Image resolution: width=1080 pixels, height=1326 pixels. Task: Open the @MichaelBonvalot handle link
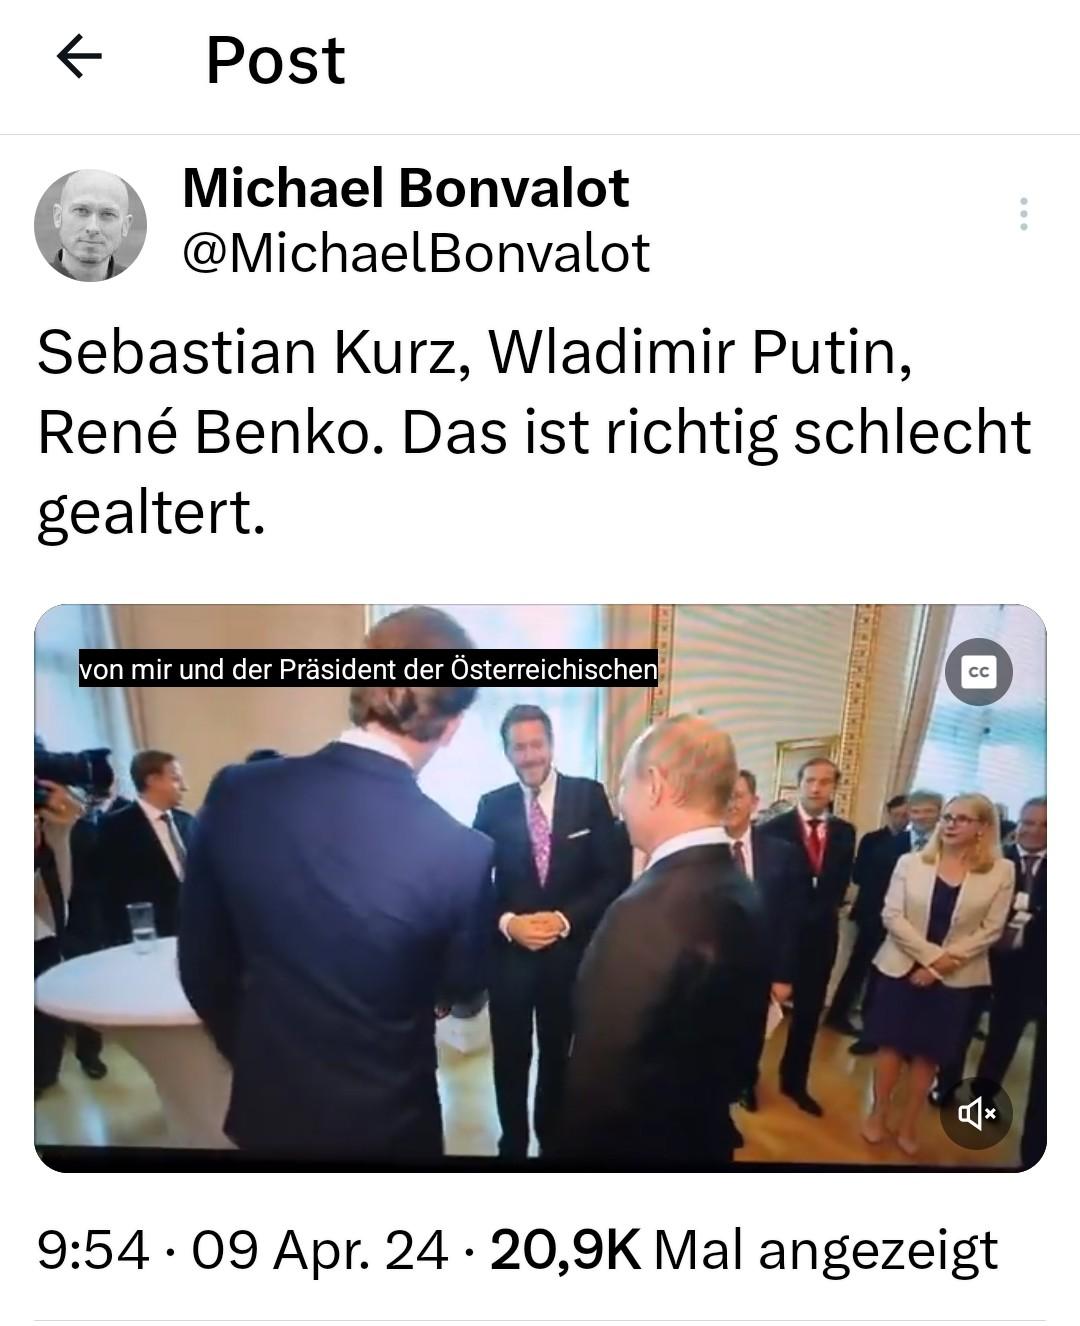point(416,252)
